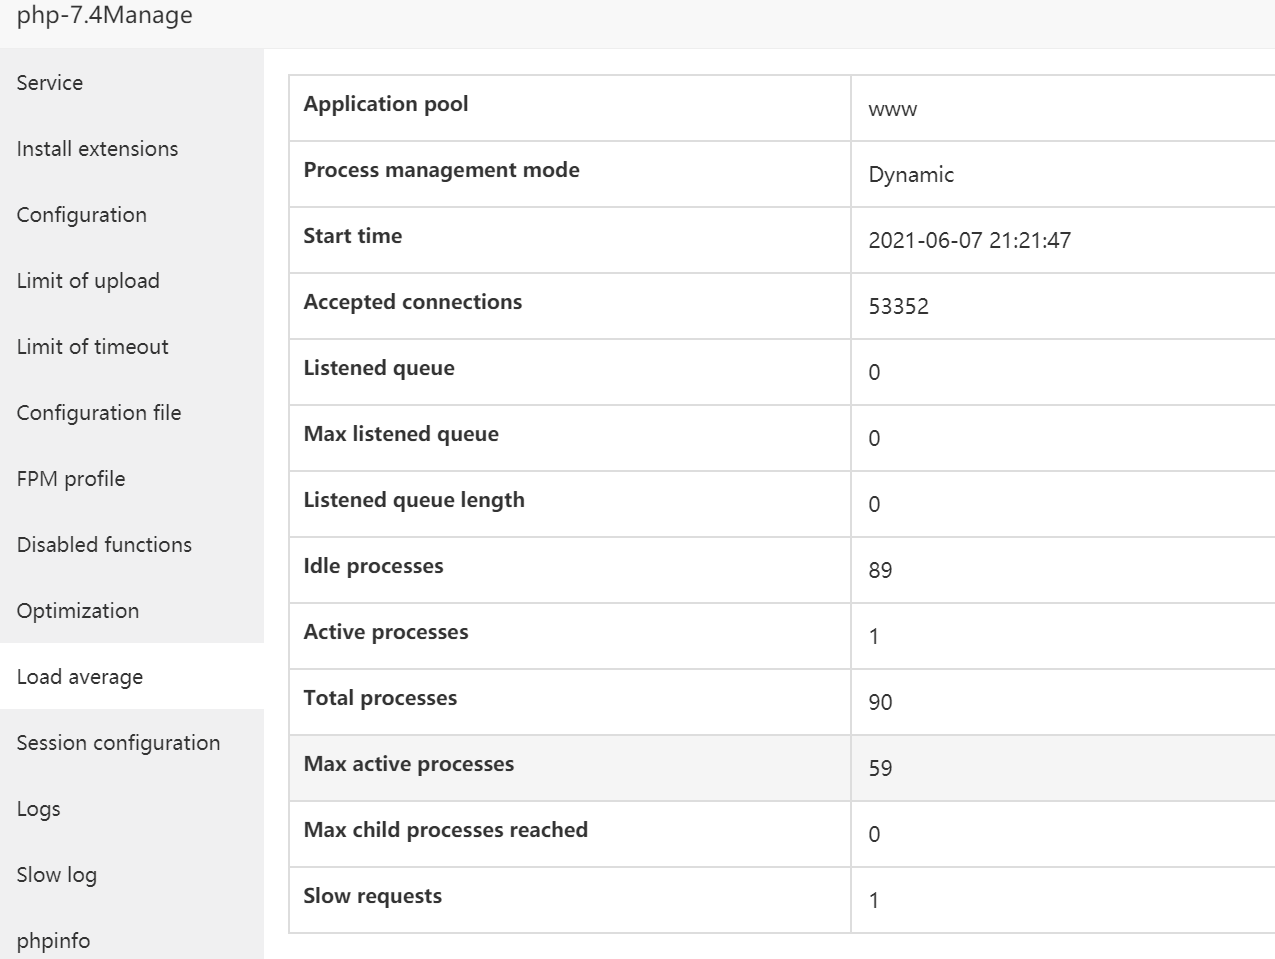Open Session configuration settings
Viewport: 1275px width, 959px height.
(118, 743)
